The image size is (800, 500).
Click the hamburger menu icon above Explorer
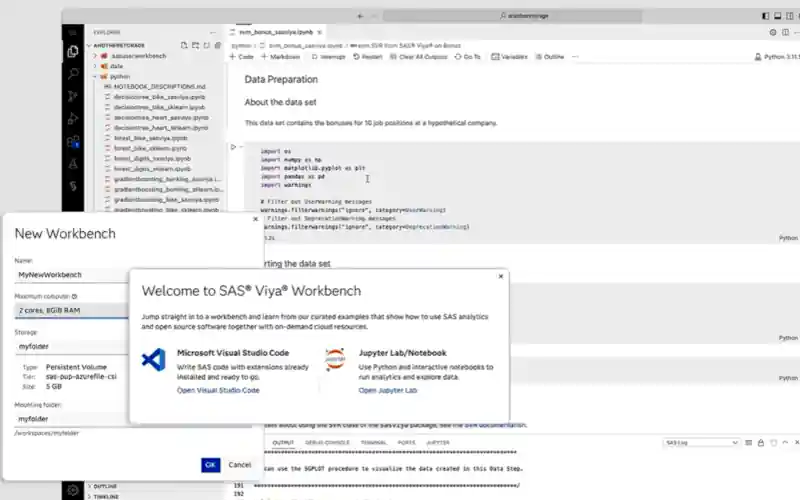(72, 32)
